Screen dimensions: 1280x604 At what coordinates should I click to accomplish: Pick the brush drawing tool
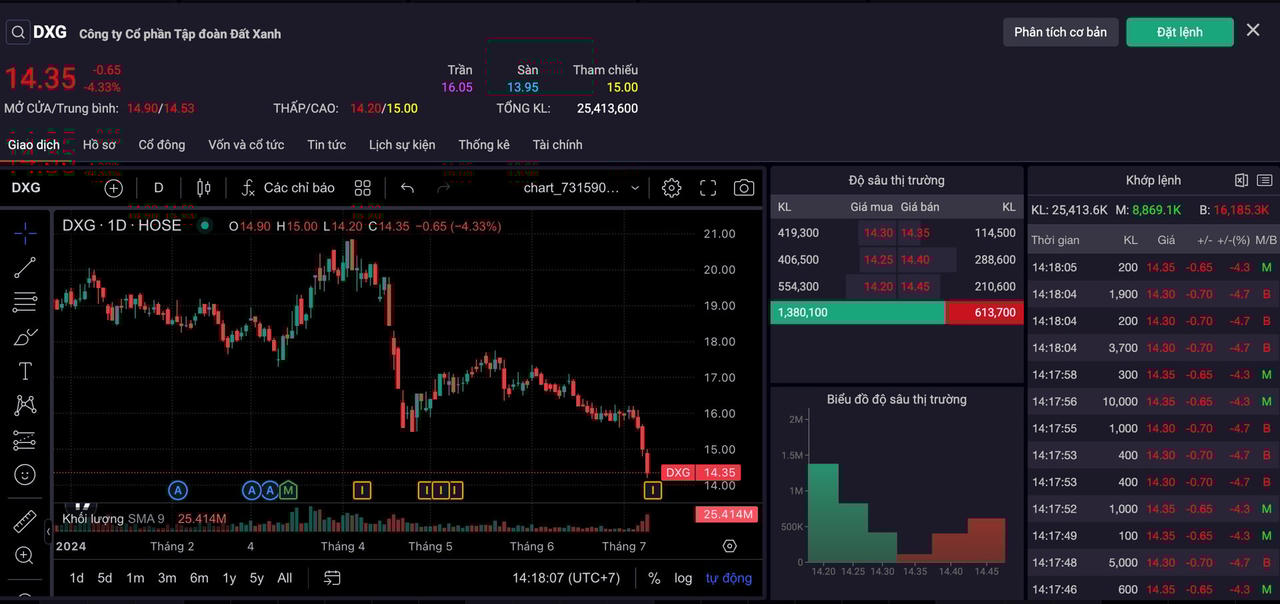tap(25, 337)
